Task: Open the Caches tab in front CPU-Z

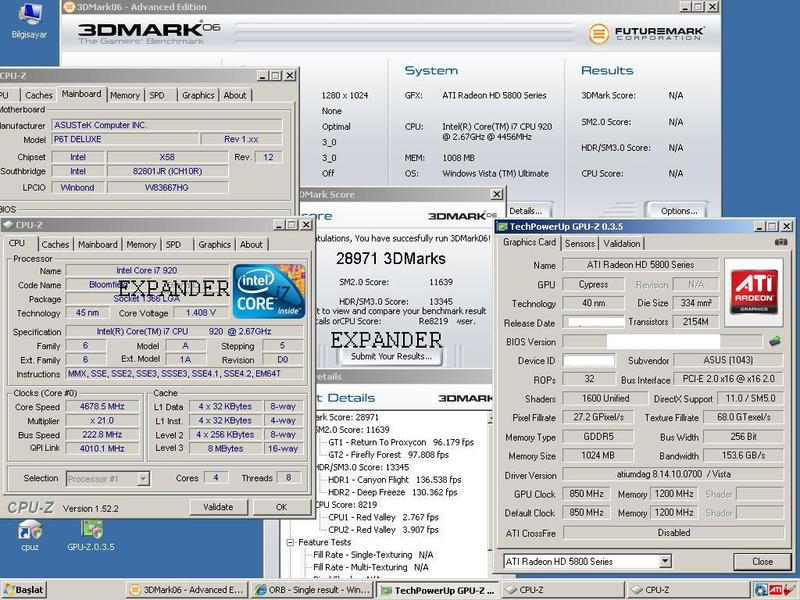Action: pos(55,244)
